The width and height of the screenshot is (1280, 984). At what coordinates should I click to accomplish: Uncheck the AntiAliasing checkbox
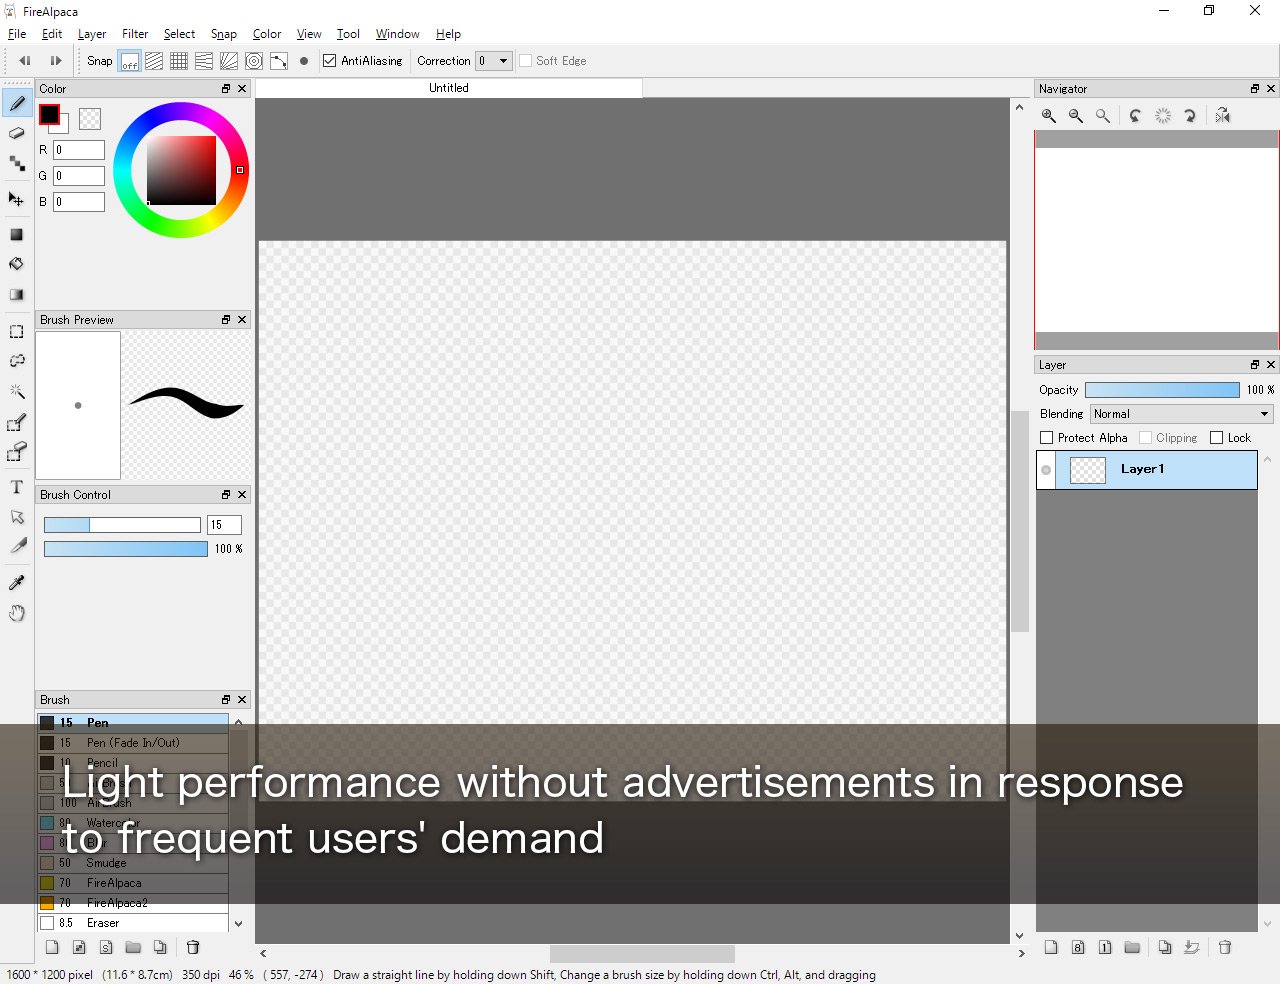click(330, 61)
